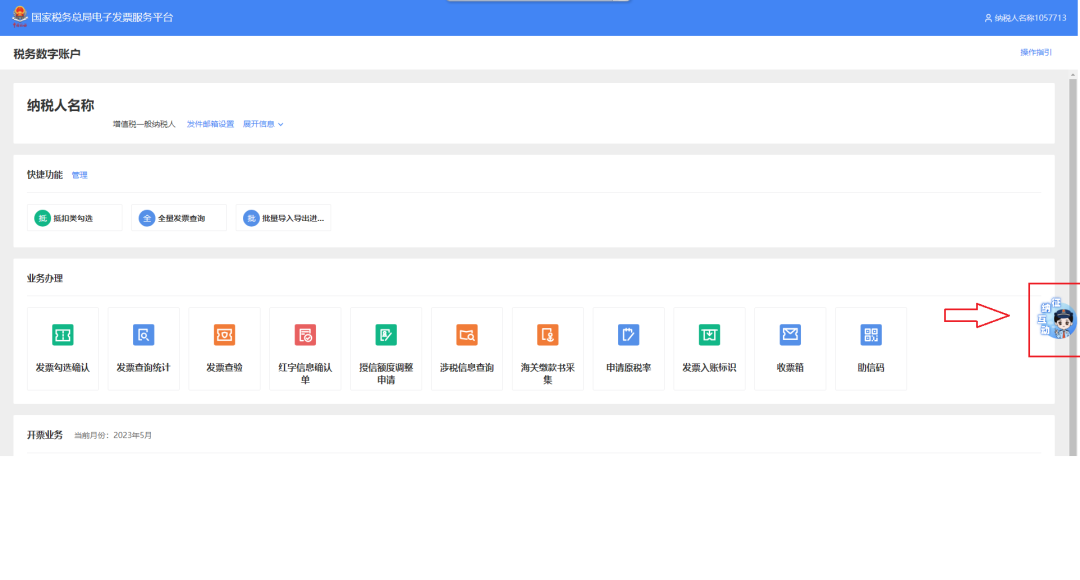Expand 展开信息 taxpayer details

point(263,125)
